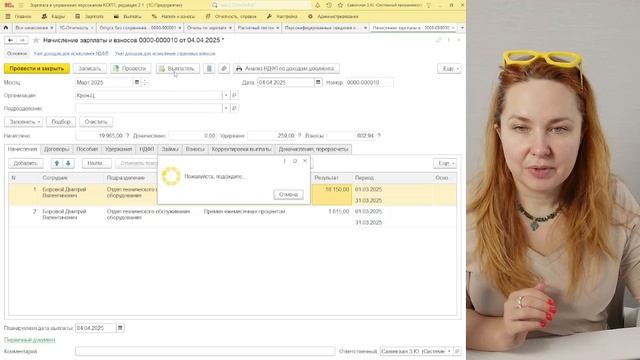Switch to the Отпуск без сохранения tab
This screenshot has width=640, height=360.
click(138, 28)
